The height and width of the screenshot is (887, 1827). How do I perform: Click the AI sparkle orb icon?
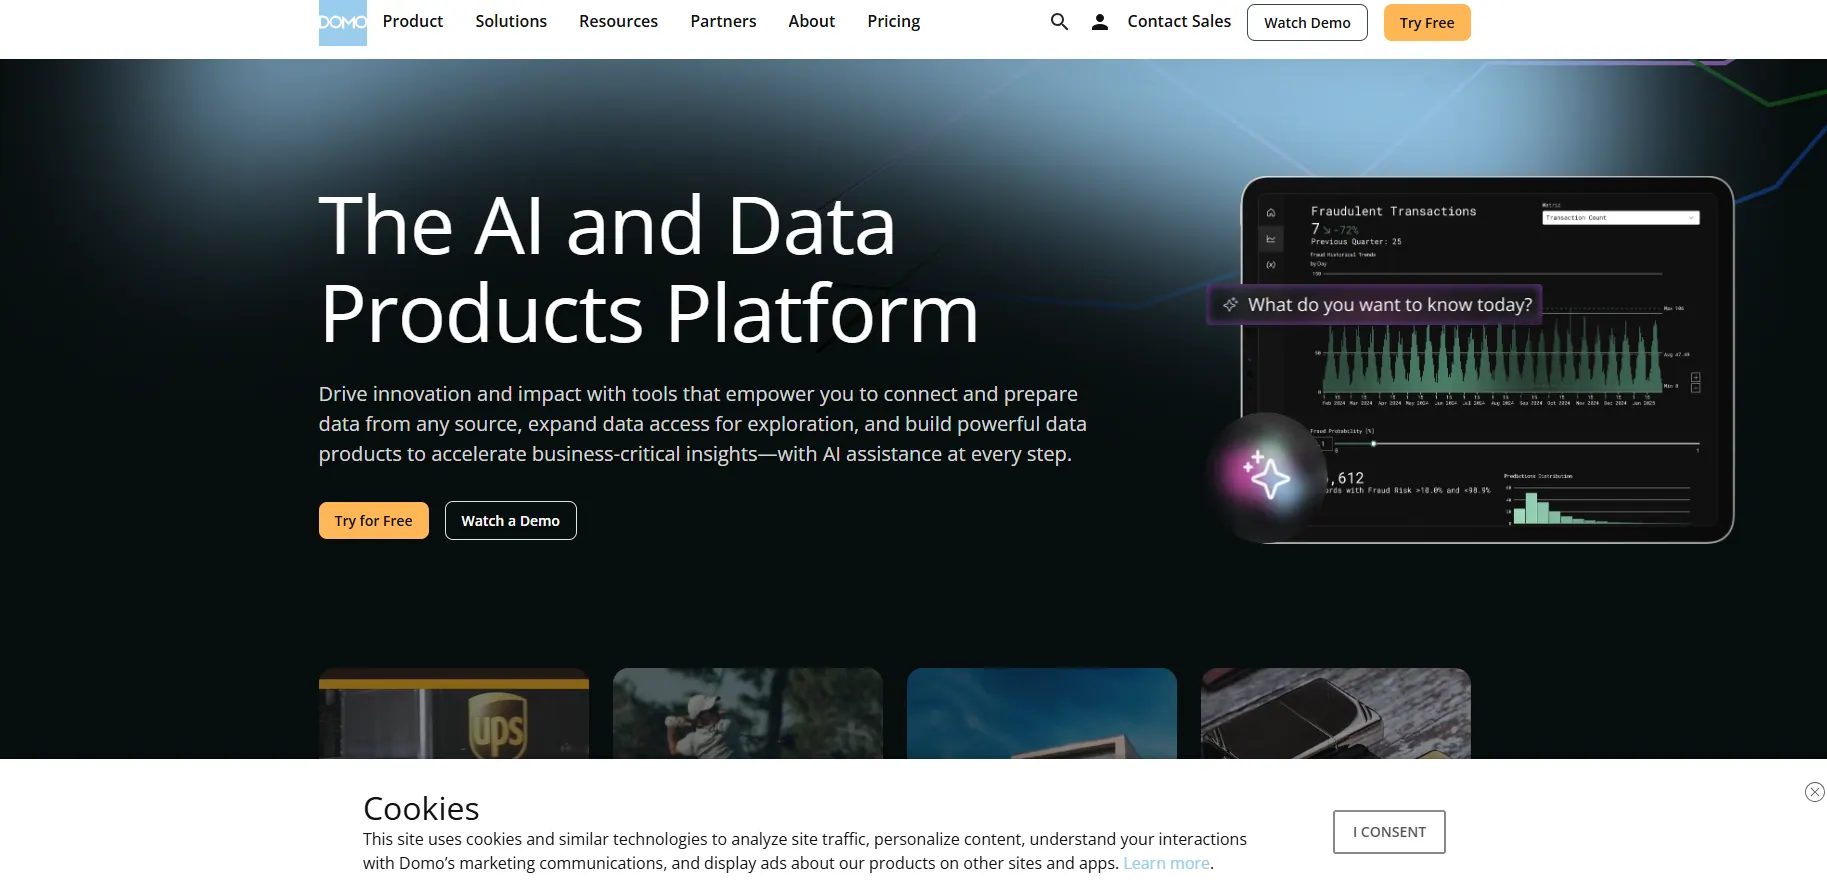point(1266,474)
